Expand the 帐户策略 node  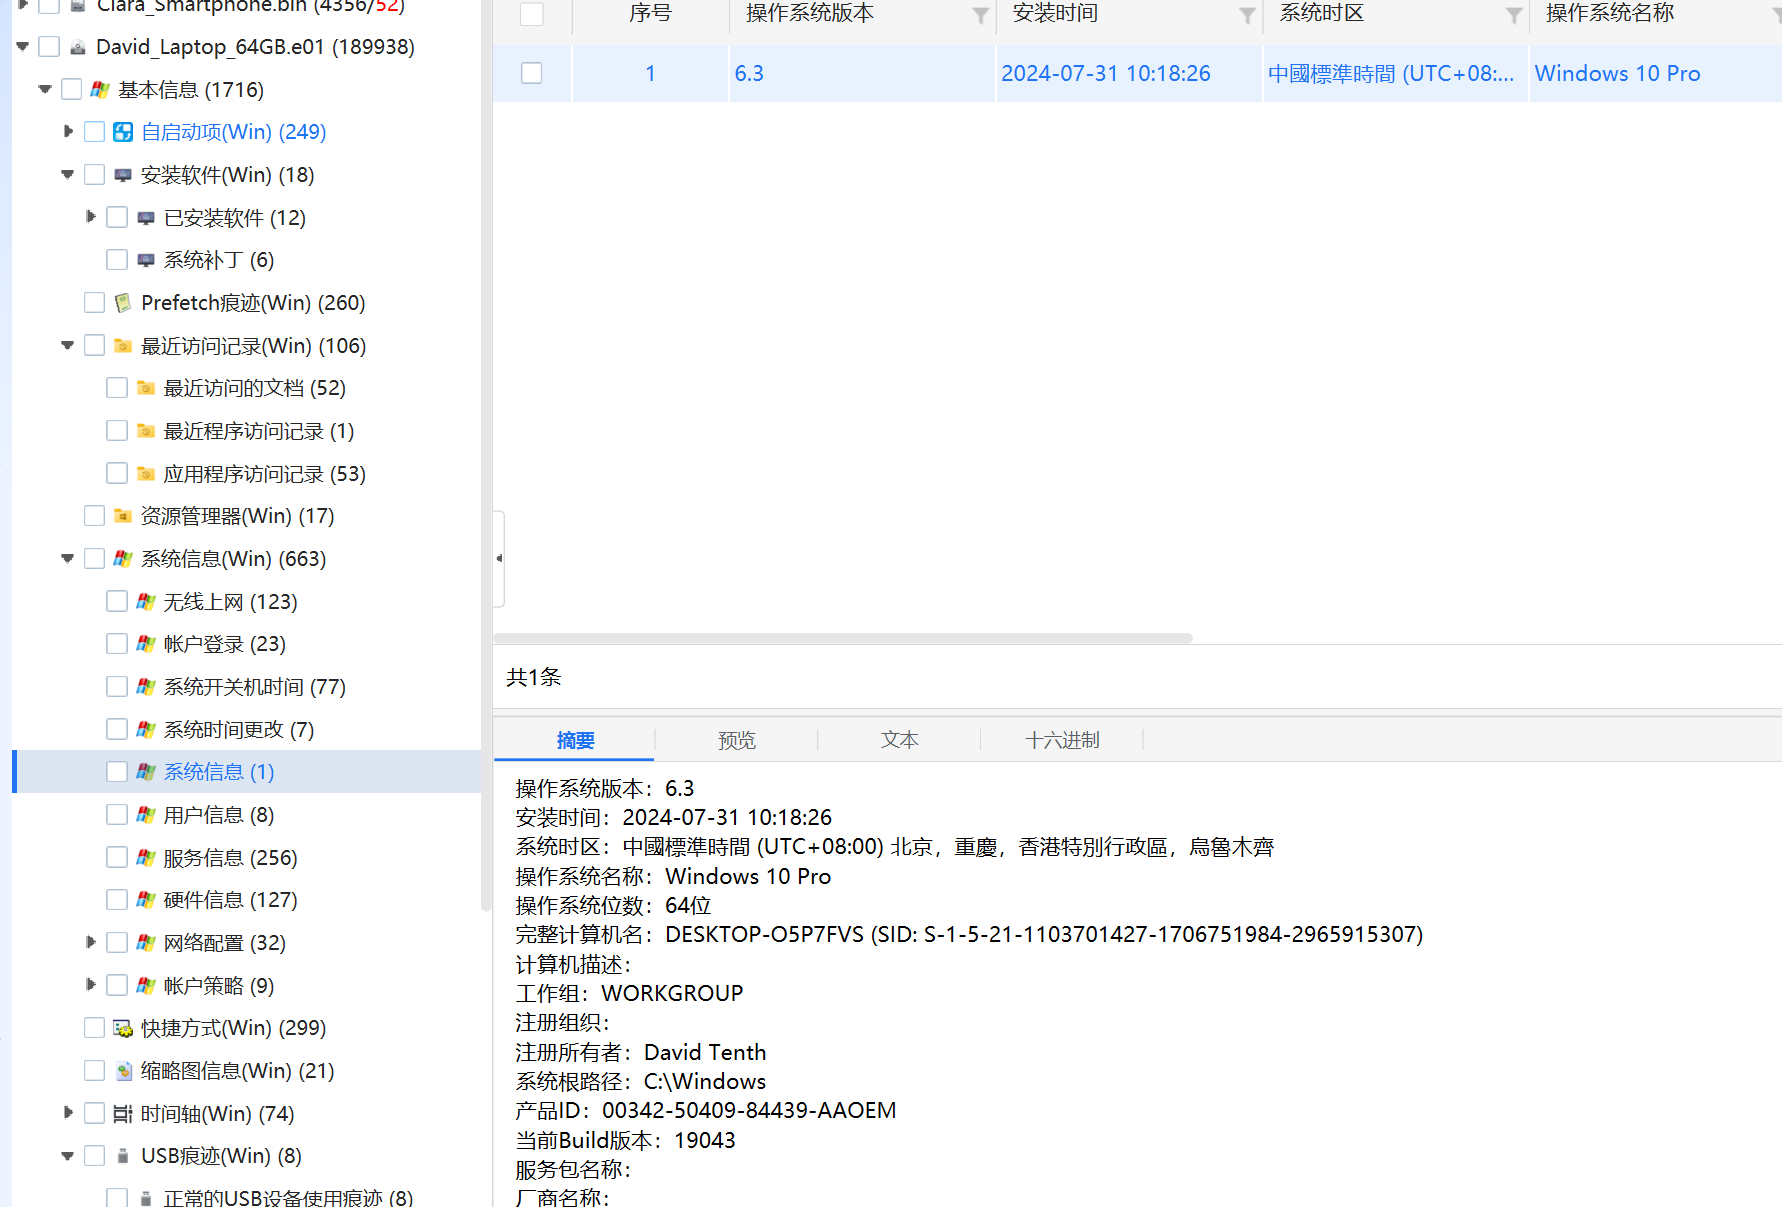point(91,985)
